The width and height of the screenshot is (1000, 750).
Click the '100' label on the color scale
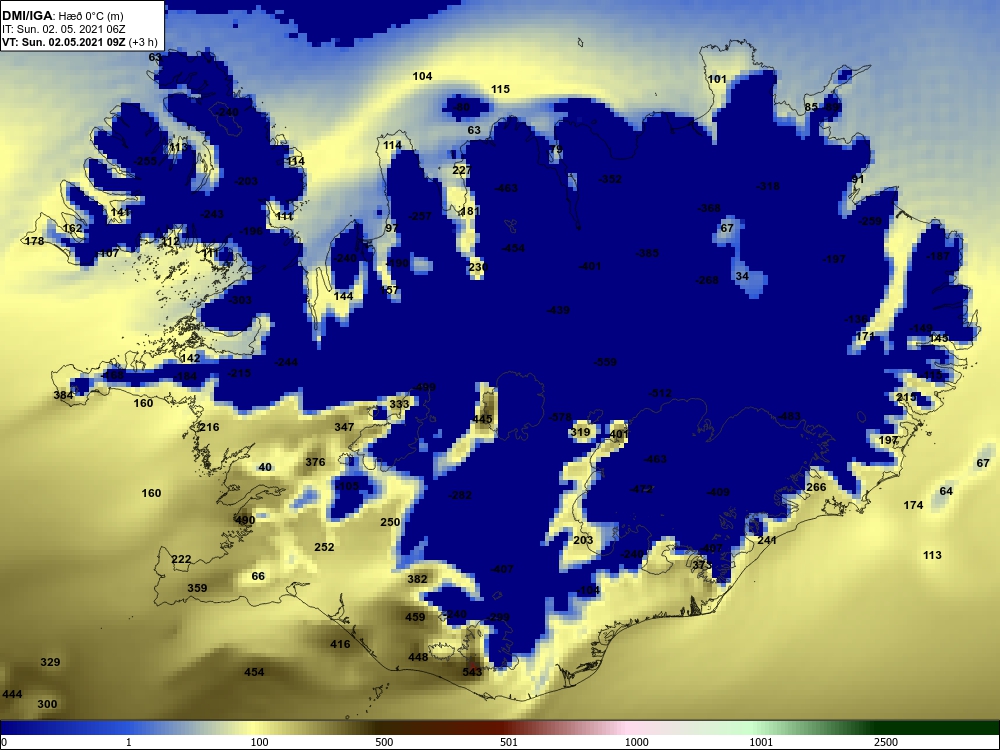point(259,742)
